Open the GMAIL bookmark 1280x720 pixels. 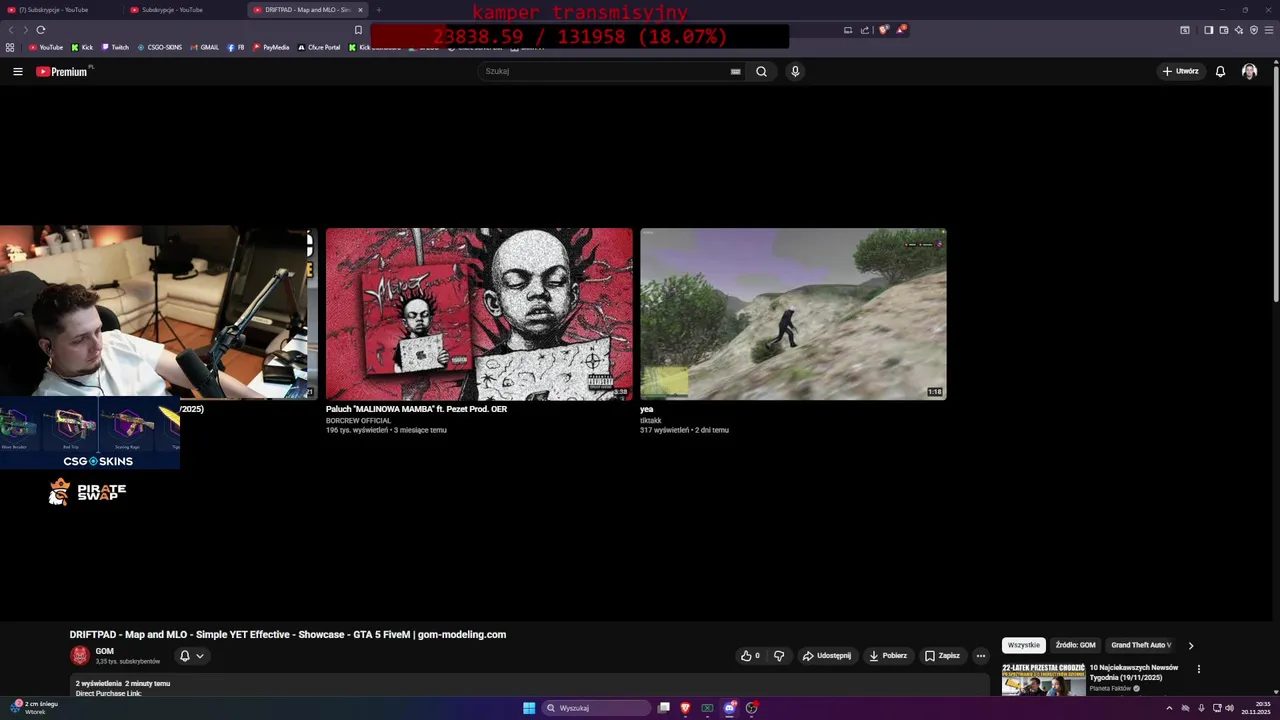(204, 47)
